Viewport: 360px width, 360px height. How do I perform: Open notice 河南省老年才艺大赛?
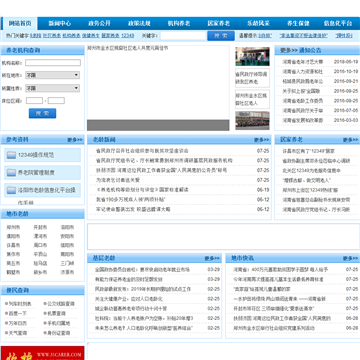[x=303, y=62]
